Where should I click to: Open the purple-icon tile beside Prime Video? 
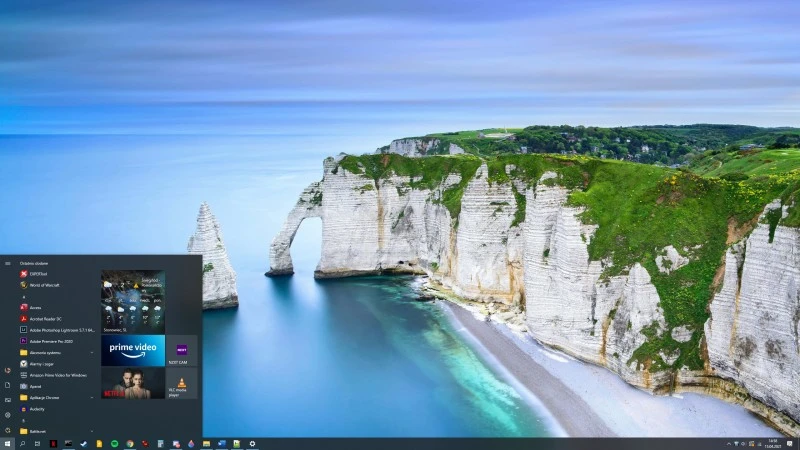(x=182, y=351)
